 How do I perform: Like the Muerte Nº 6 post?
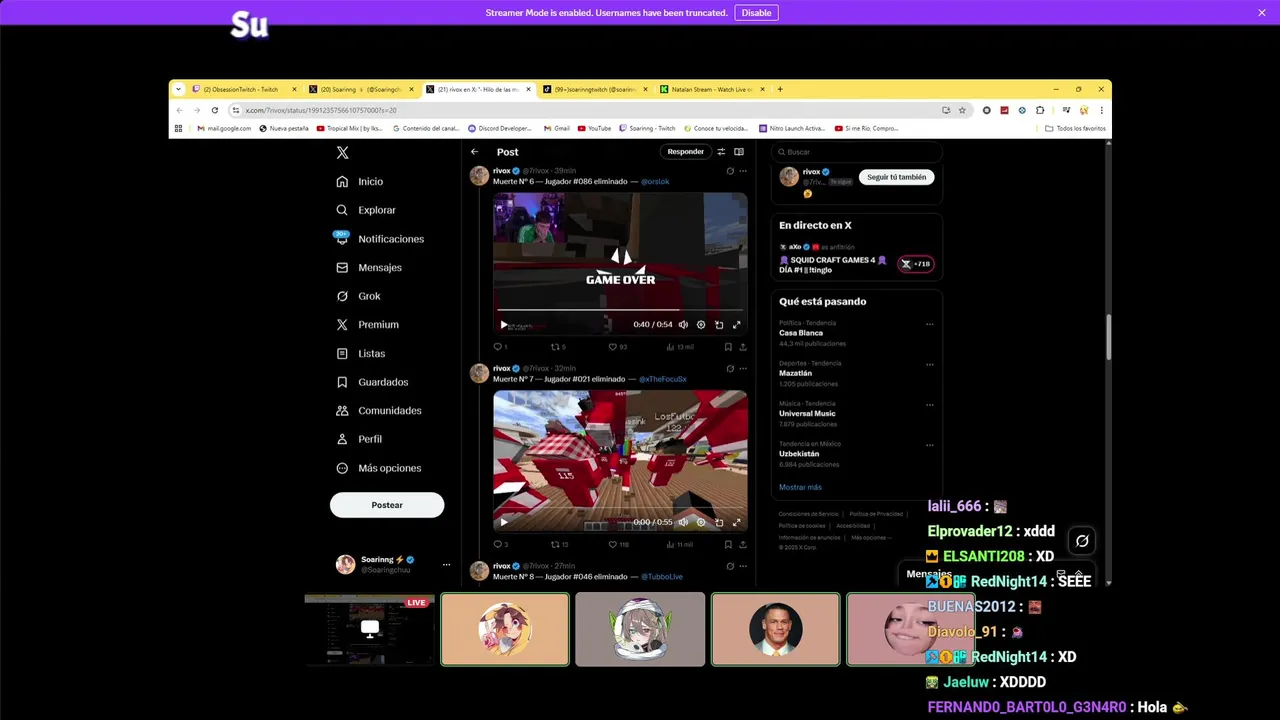[x=617, y=347]
